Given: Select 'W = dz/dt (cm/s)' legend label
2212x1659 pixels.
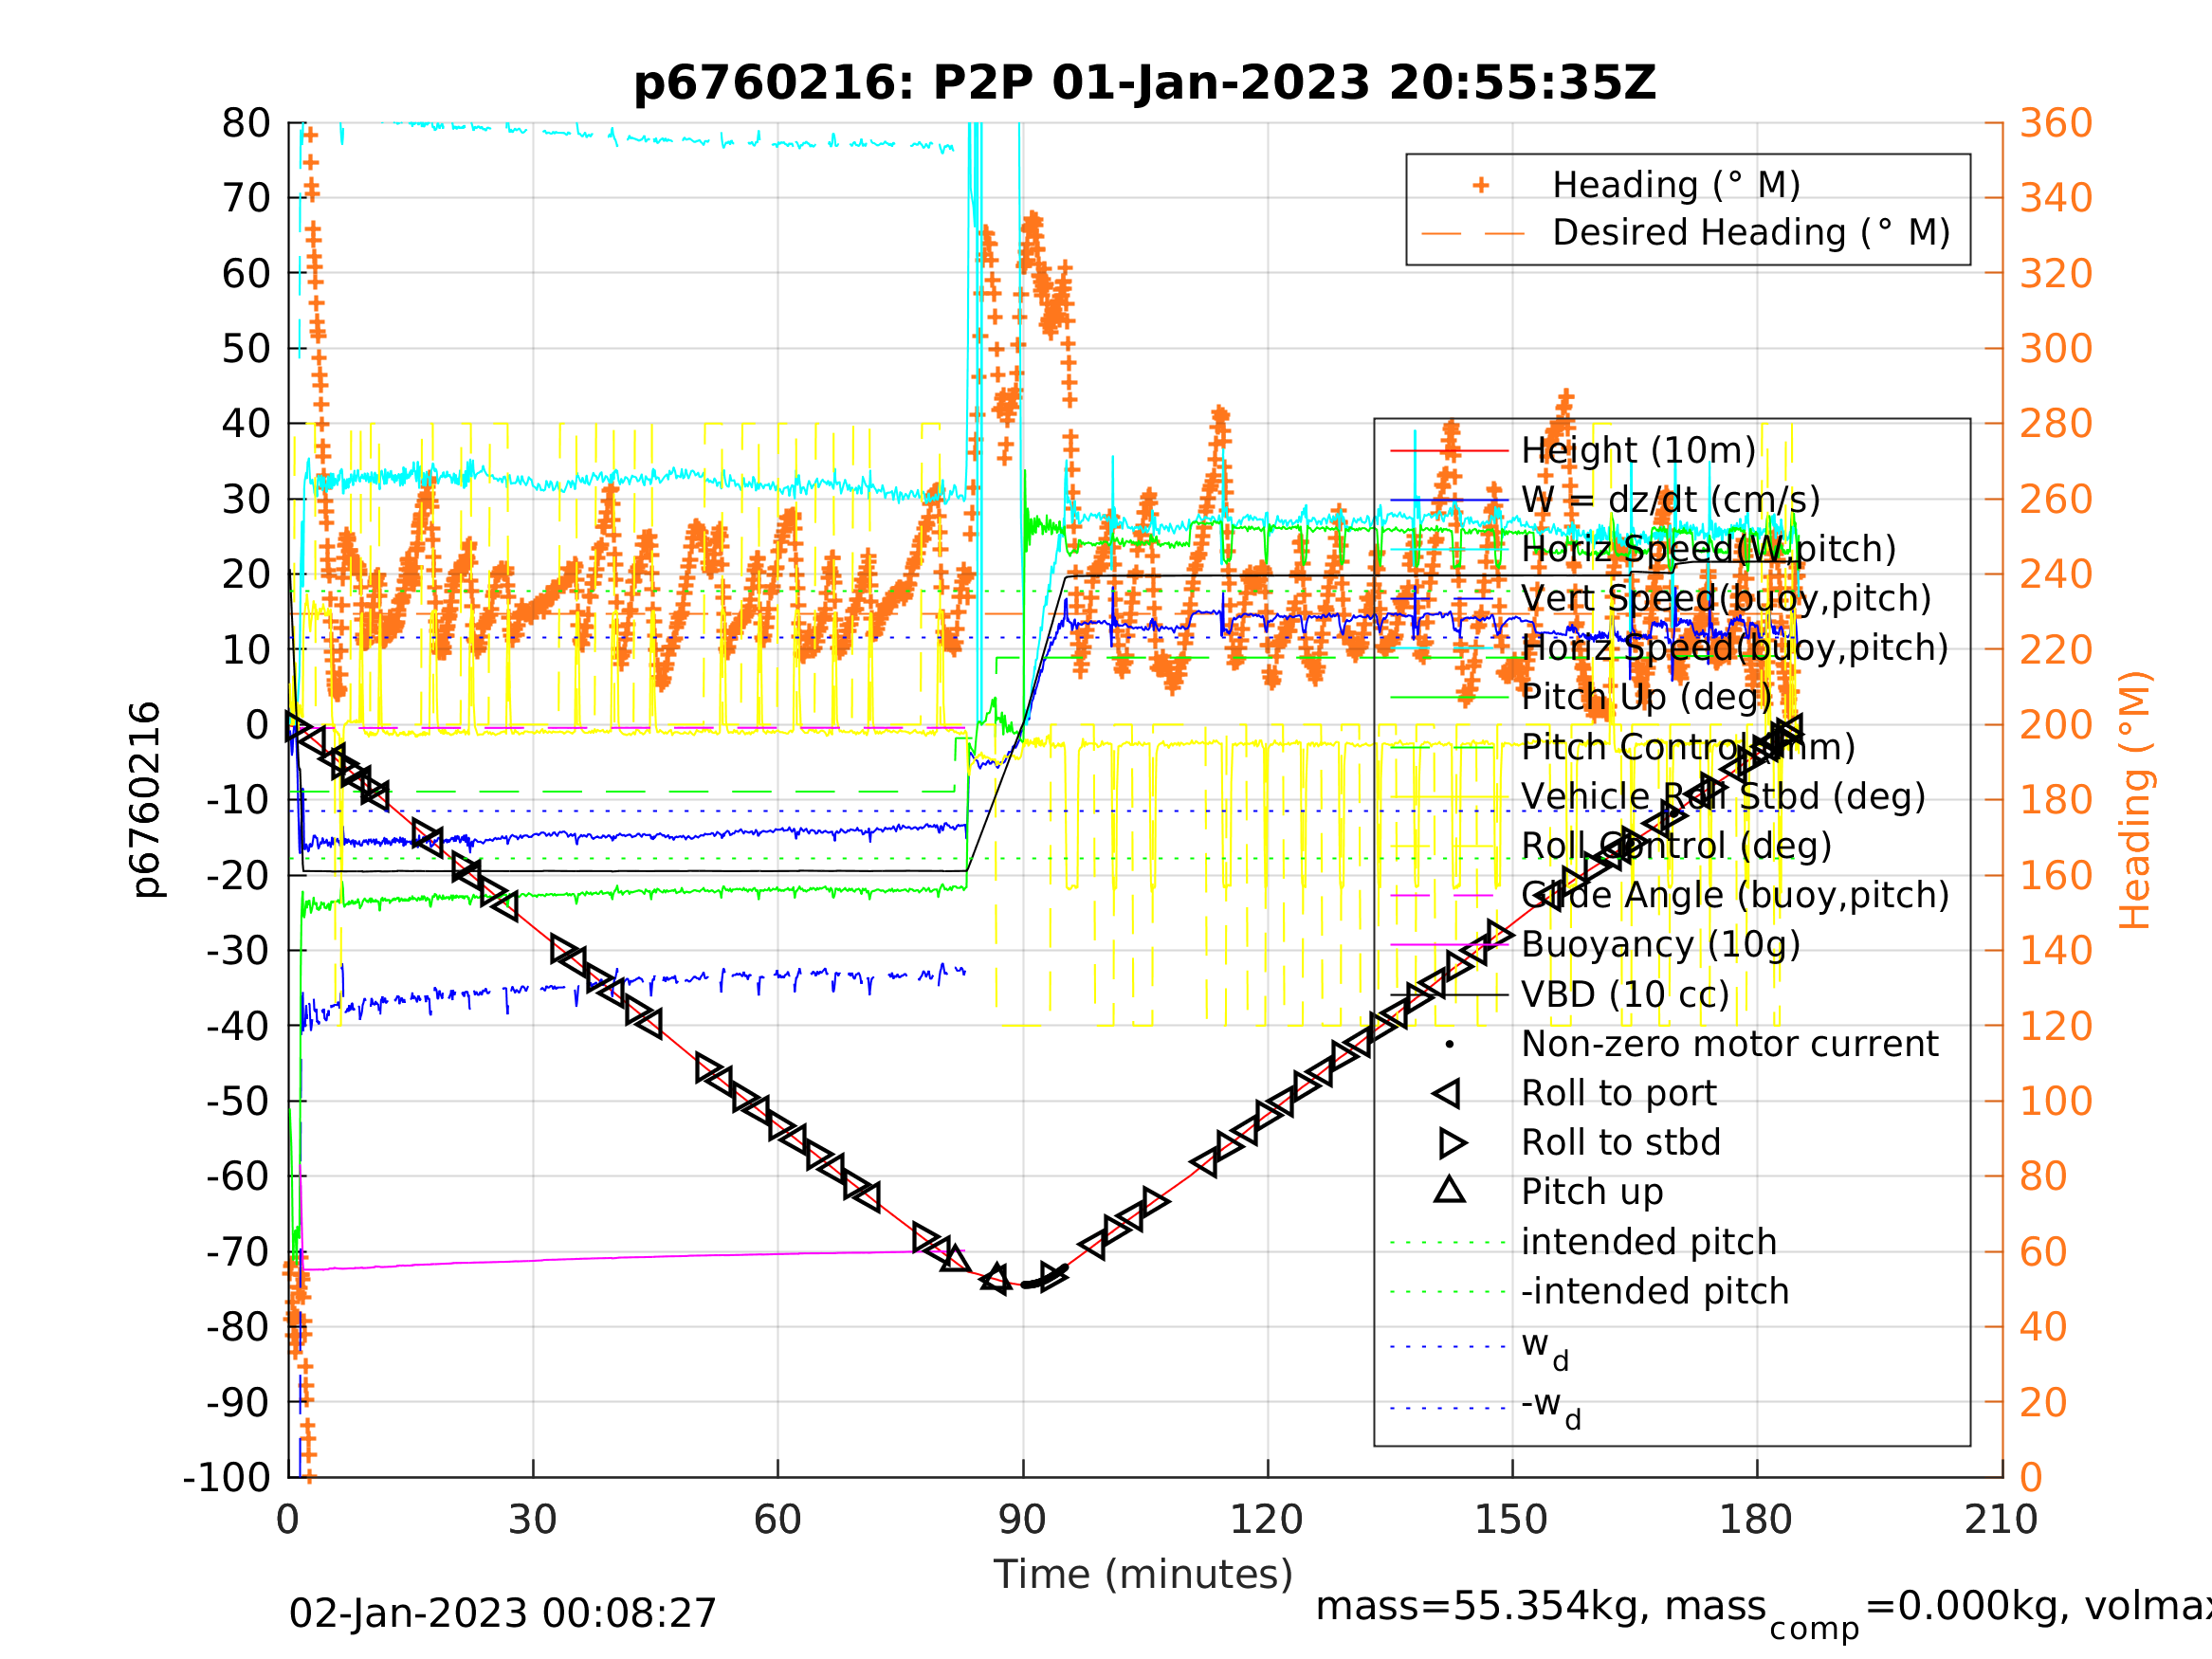Looking at the screenshot, I should pyautogui.click(x=1670, y=500).
